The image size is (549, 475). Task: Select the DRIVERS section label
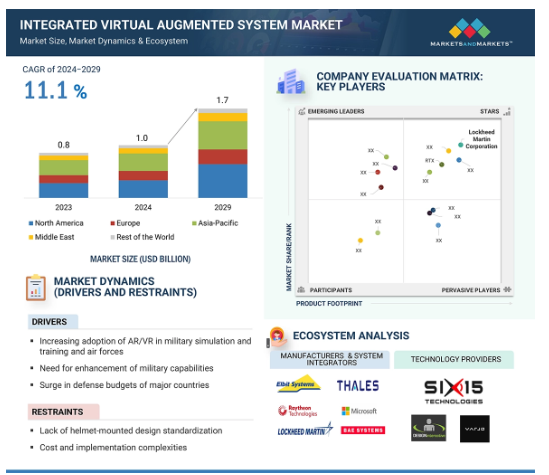point(53,322)
